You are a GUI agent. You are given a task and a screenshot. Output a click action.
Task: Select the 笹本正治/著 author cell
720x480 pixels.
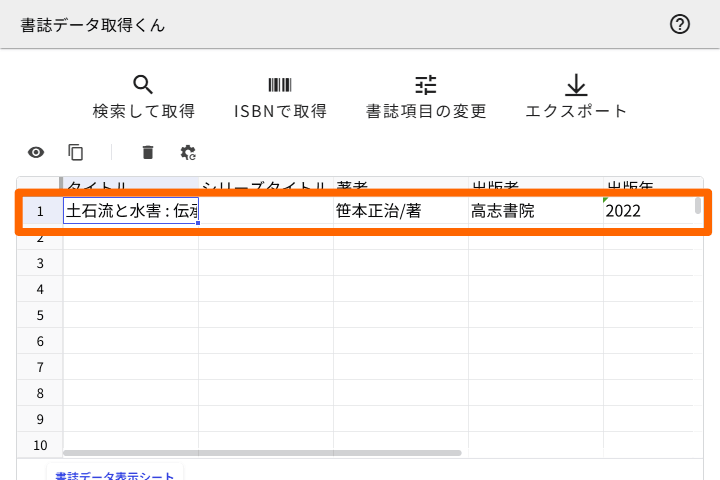pyautogui.click(x=400, y=211)
